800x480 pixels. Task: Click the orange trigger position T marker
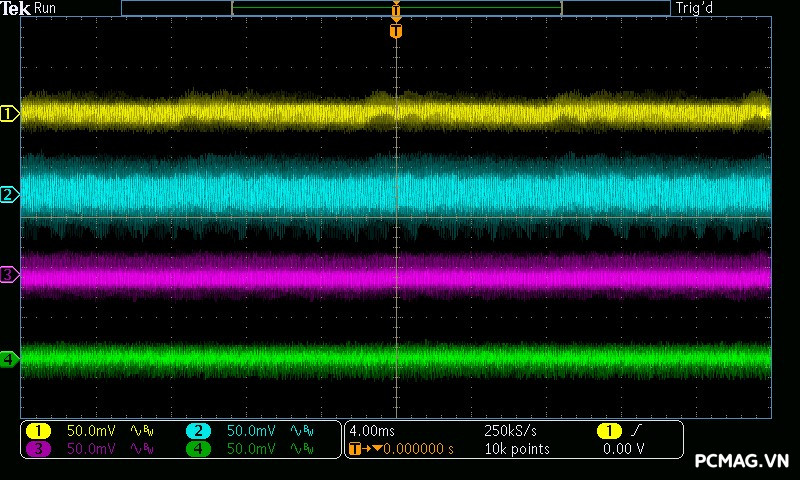coord(396,31)
